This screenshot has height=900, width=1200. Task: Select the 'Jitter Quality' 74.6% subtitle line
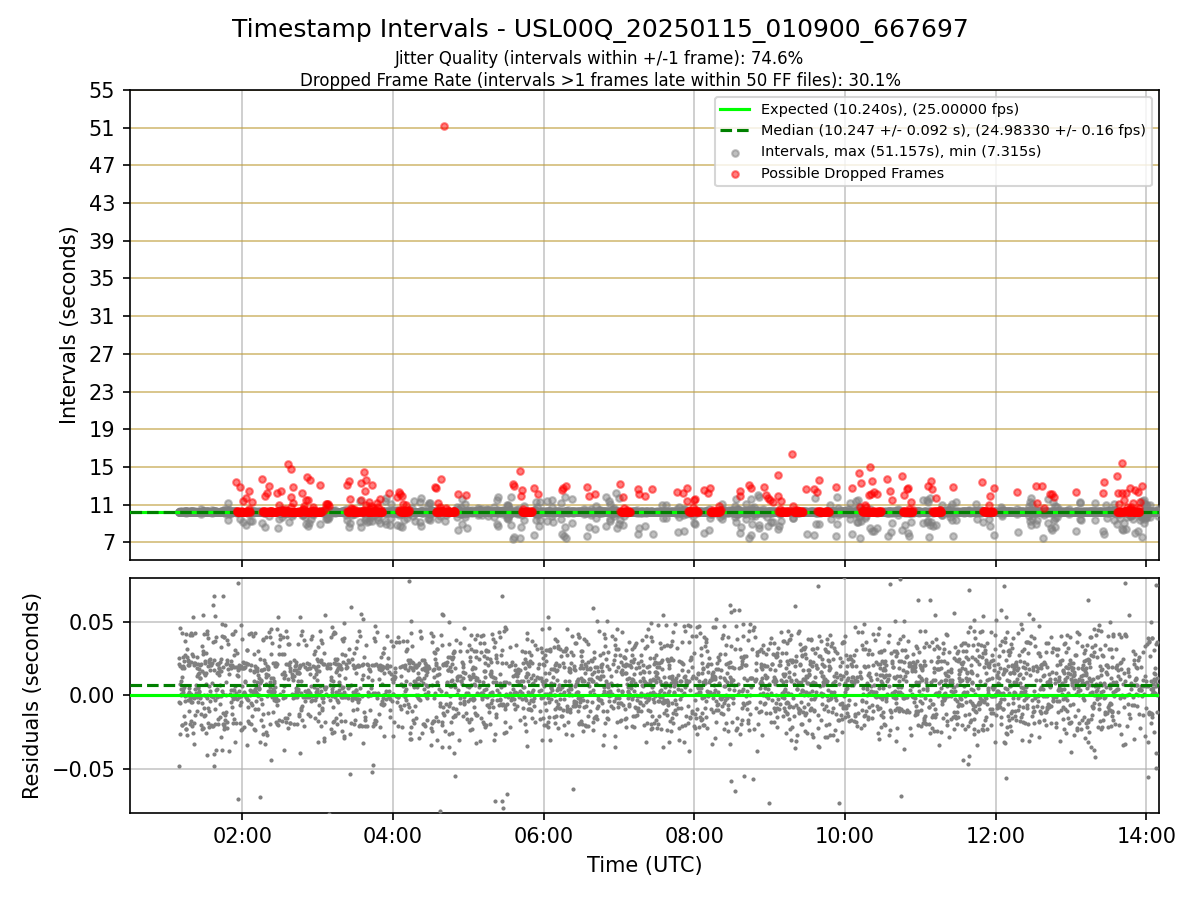(599, 58)
